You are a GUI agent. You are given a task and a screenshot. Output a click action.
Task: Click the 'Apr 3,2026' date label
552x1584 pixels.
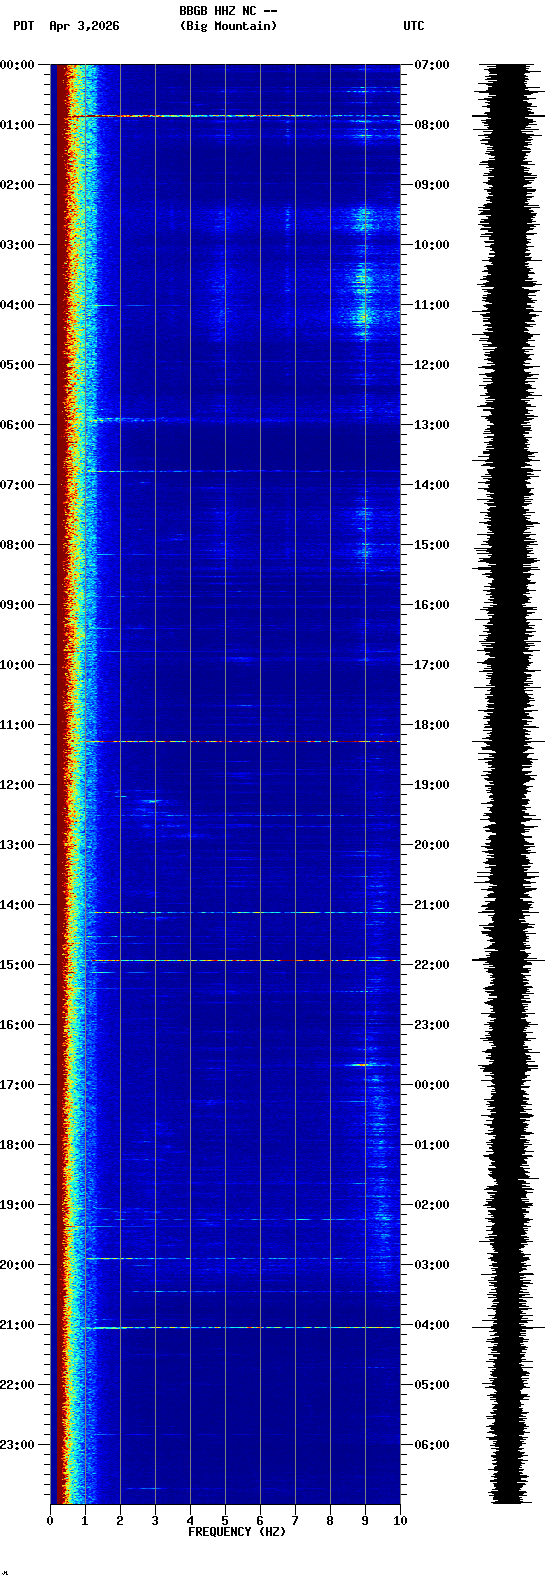(x=84, y=26)
